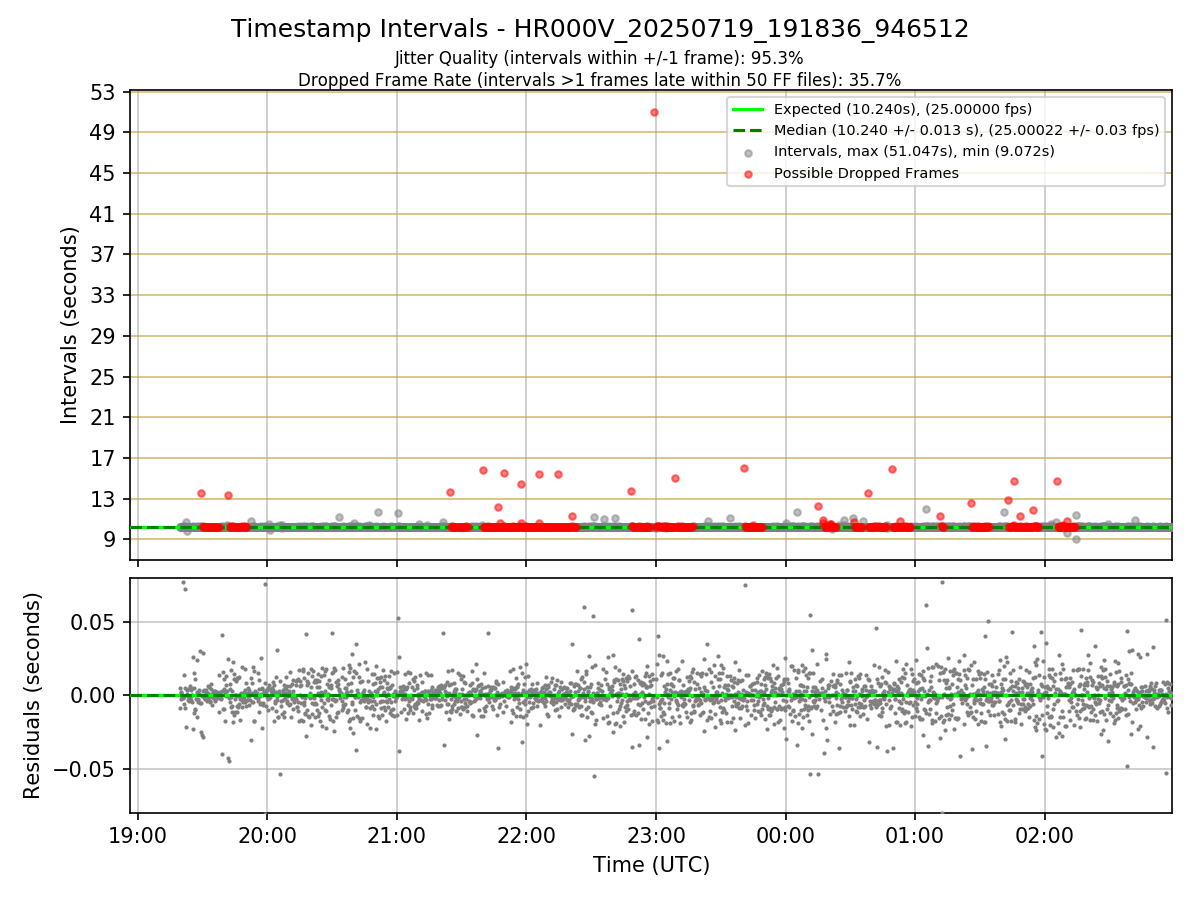This screenshot has width=1200, height=900.
Task: Select the Median dashed line legend entry
Action: 946,130
